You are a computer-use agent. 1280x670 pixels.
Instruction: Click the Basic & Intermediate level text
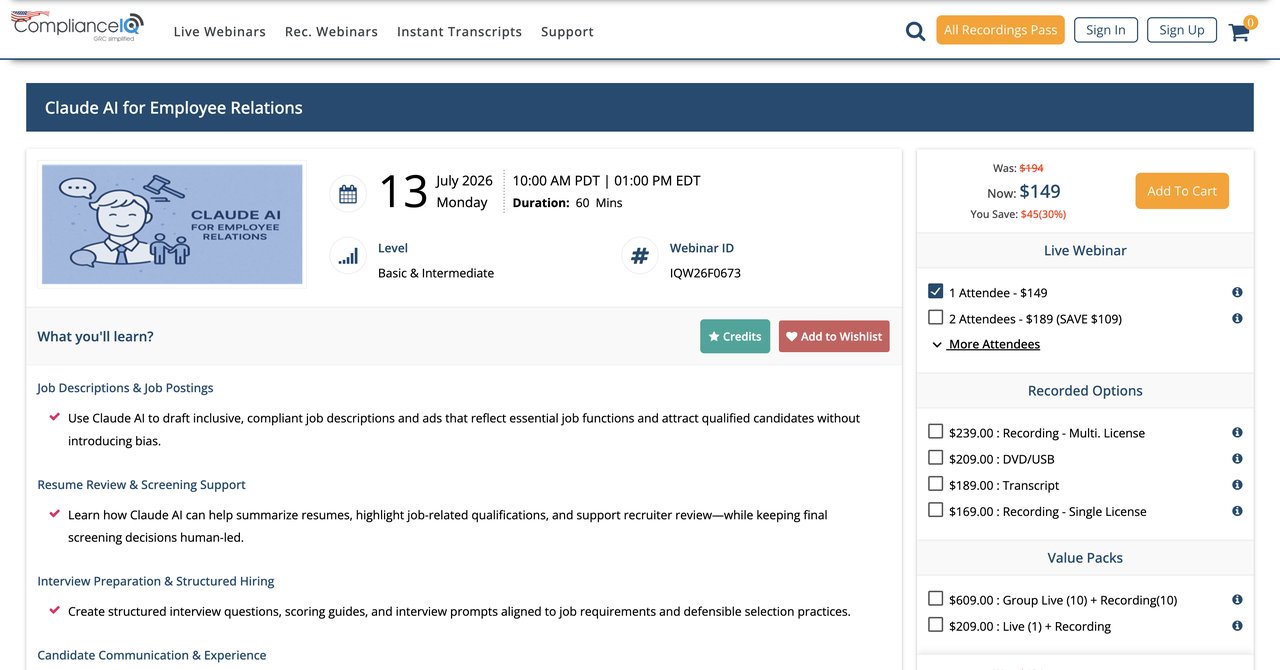click(x=436, y=273)
